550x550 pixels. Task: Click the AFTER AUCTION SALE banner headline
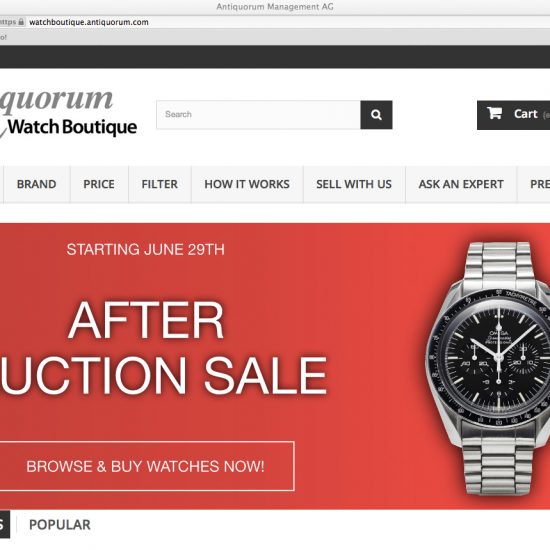tap(163, 347)
